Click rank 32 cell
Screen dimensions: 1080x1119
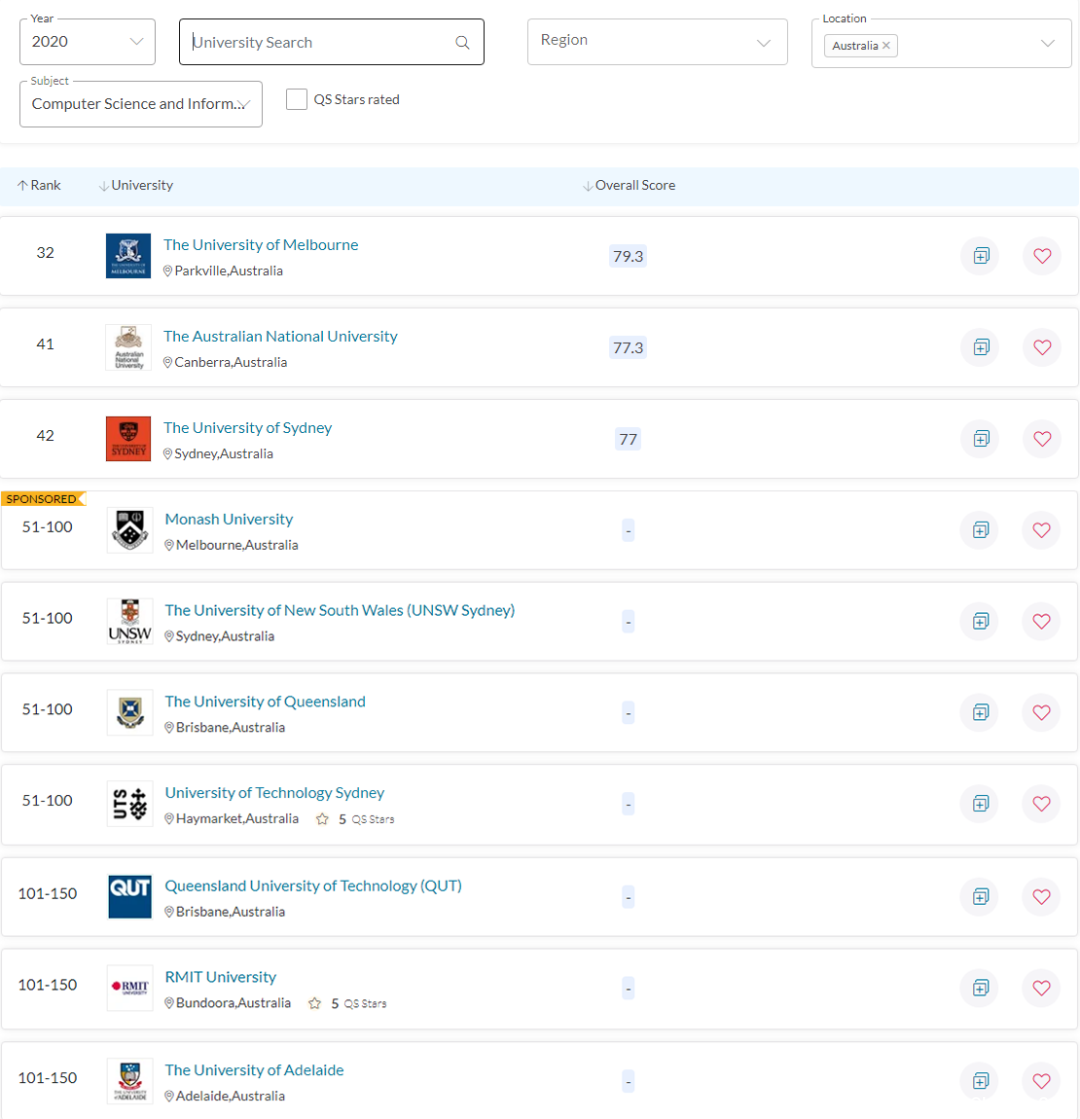coord(45,253)
